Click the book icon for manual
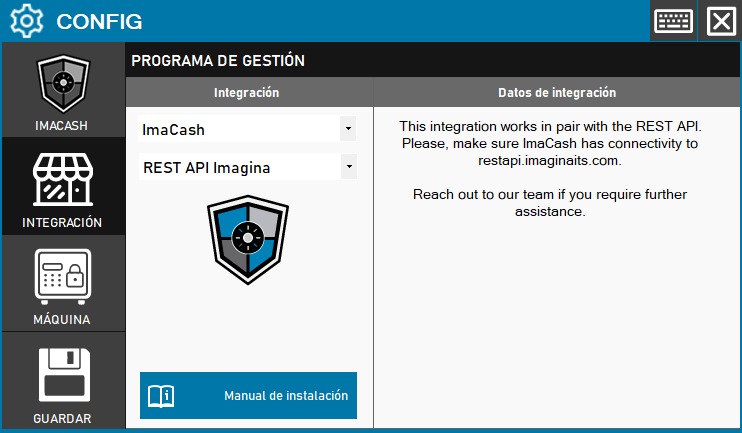 (162, 396)
